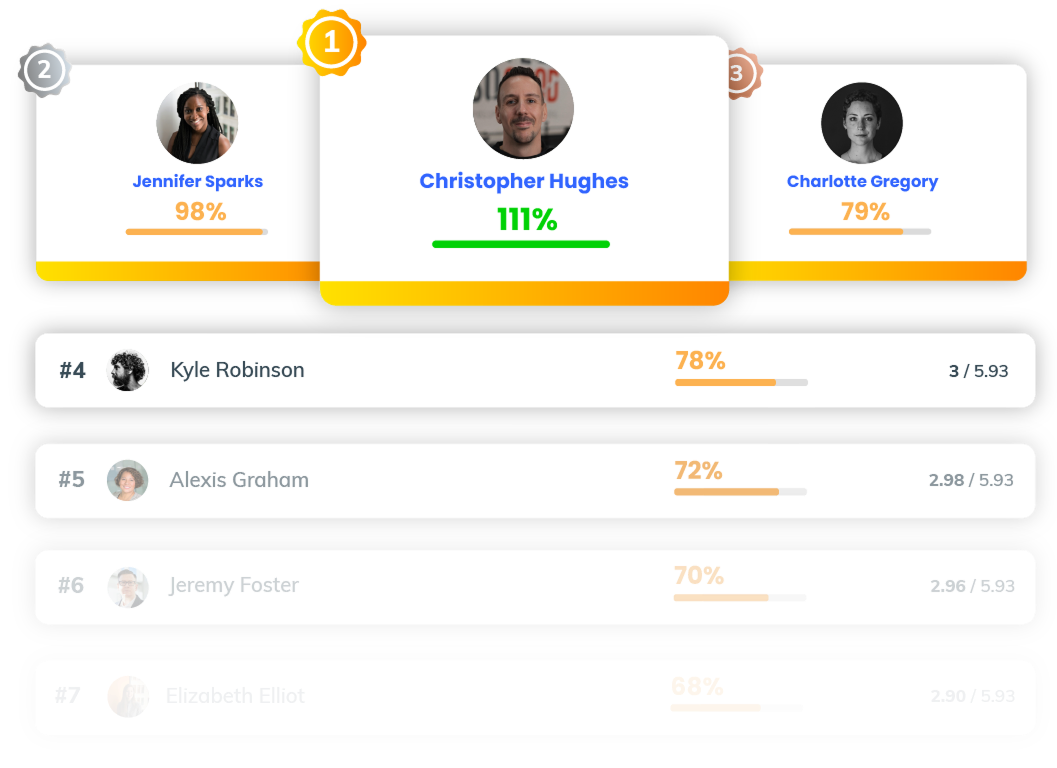
Task: Click the Christopher Hughes name link
Action: [524, 181]
